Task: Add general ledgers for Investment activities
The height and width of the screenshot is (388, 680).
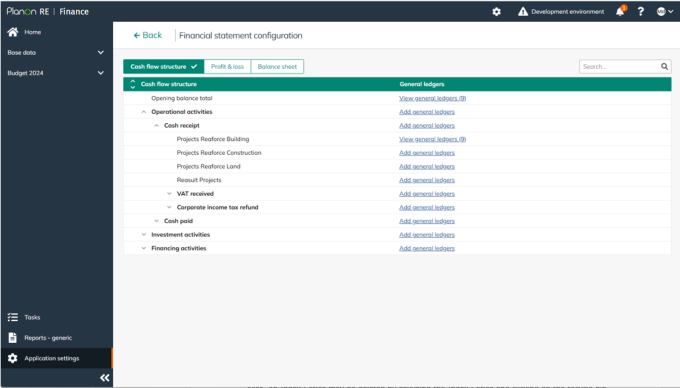Action: pyautogui.click(x=427, y=235)
